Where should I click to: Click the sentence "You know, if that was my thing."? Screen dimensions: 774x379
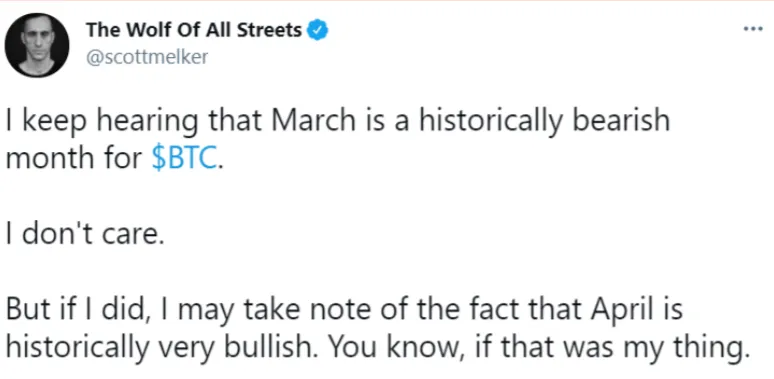click(x=537, y=349)
